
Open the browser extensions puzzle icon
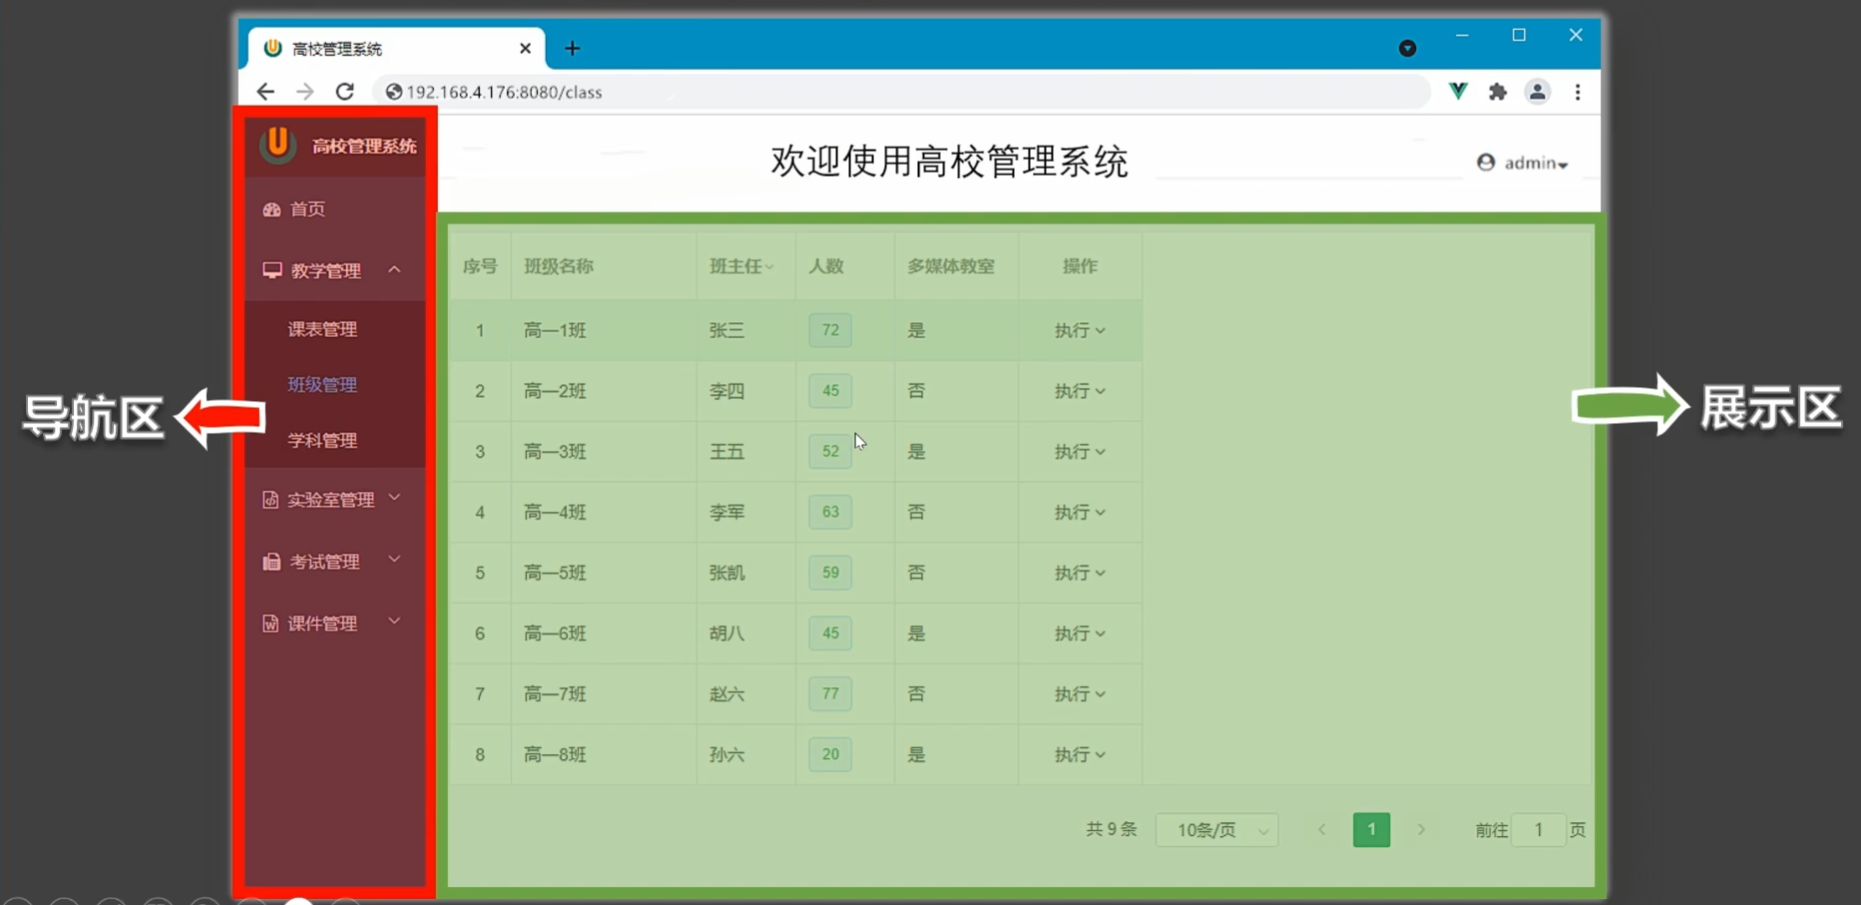[1497, 92]
